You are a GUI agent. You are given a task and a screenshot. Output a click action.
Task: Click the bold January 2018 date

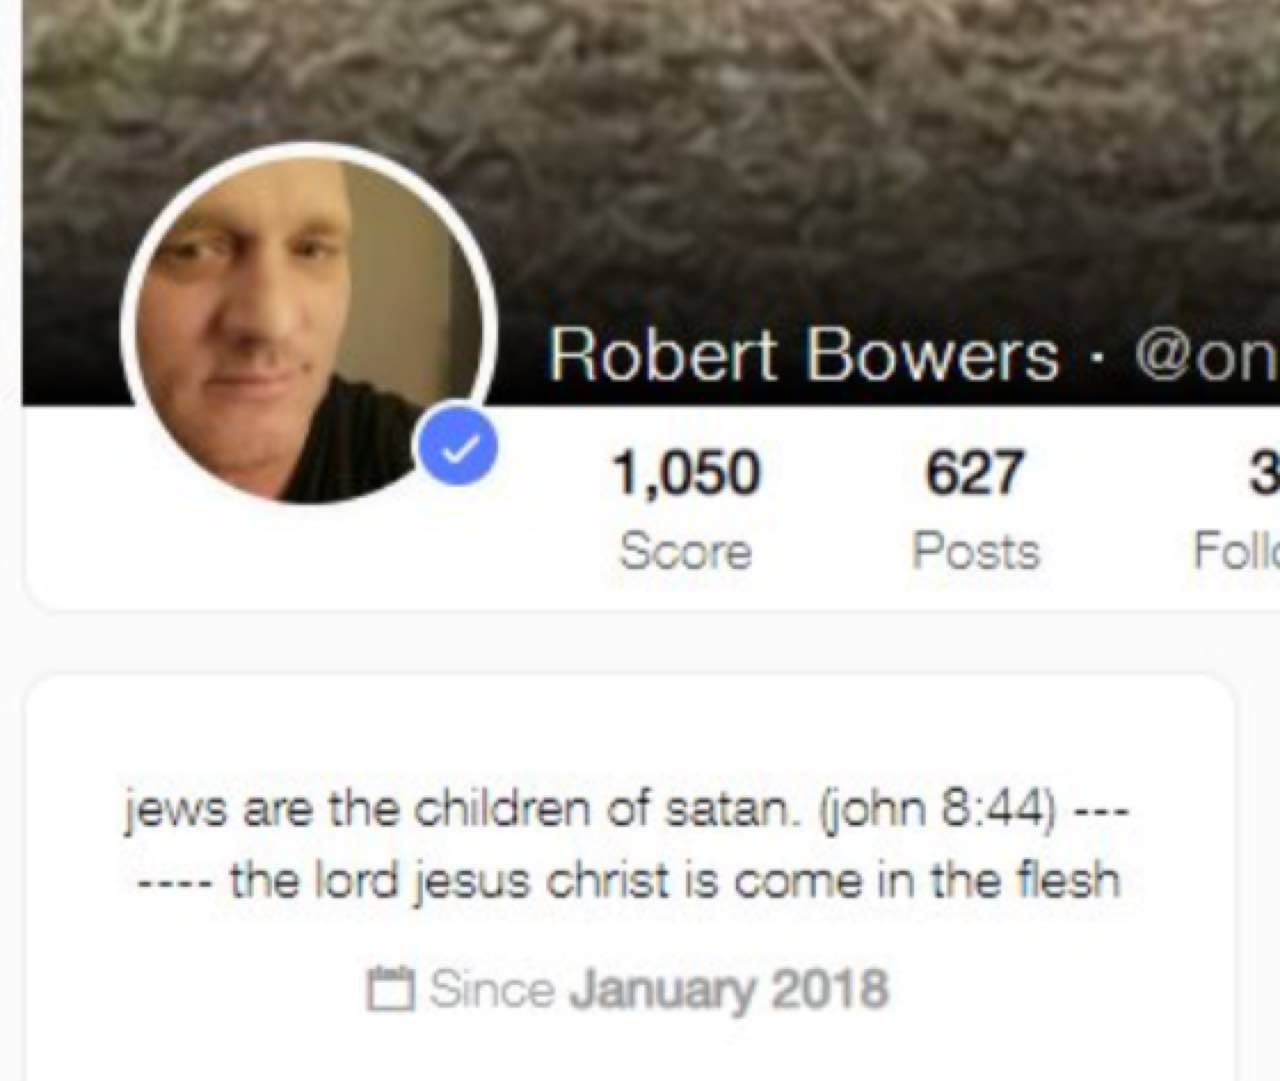click(728, 989)
